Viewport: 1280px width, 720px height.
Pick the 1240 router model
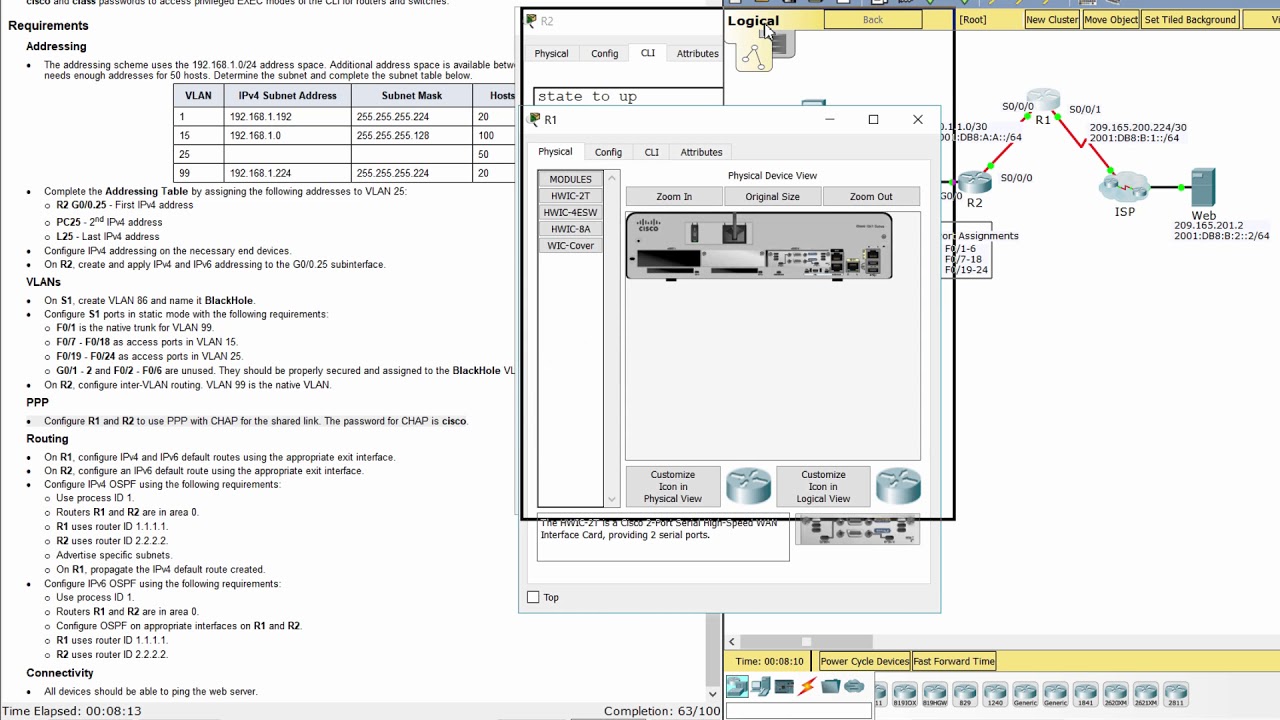click(995, 694)
